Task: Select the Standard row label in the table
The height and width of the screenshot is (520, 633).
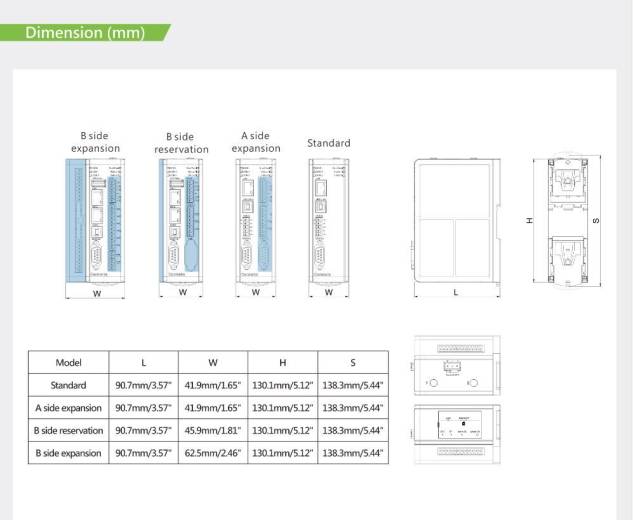Action: [68, 385]
